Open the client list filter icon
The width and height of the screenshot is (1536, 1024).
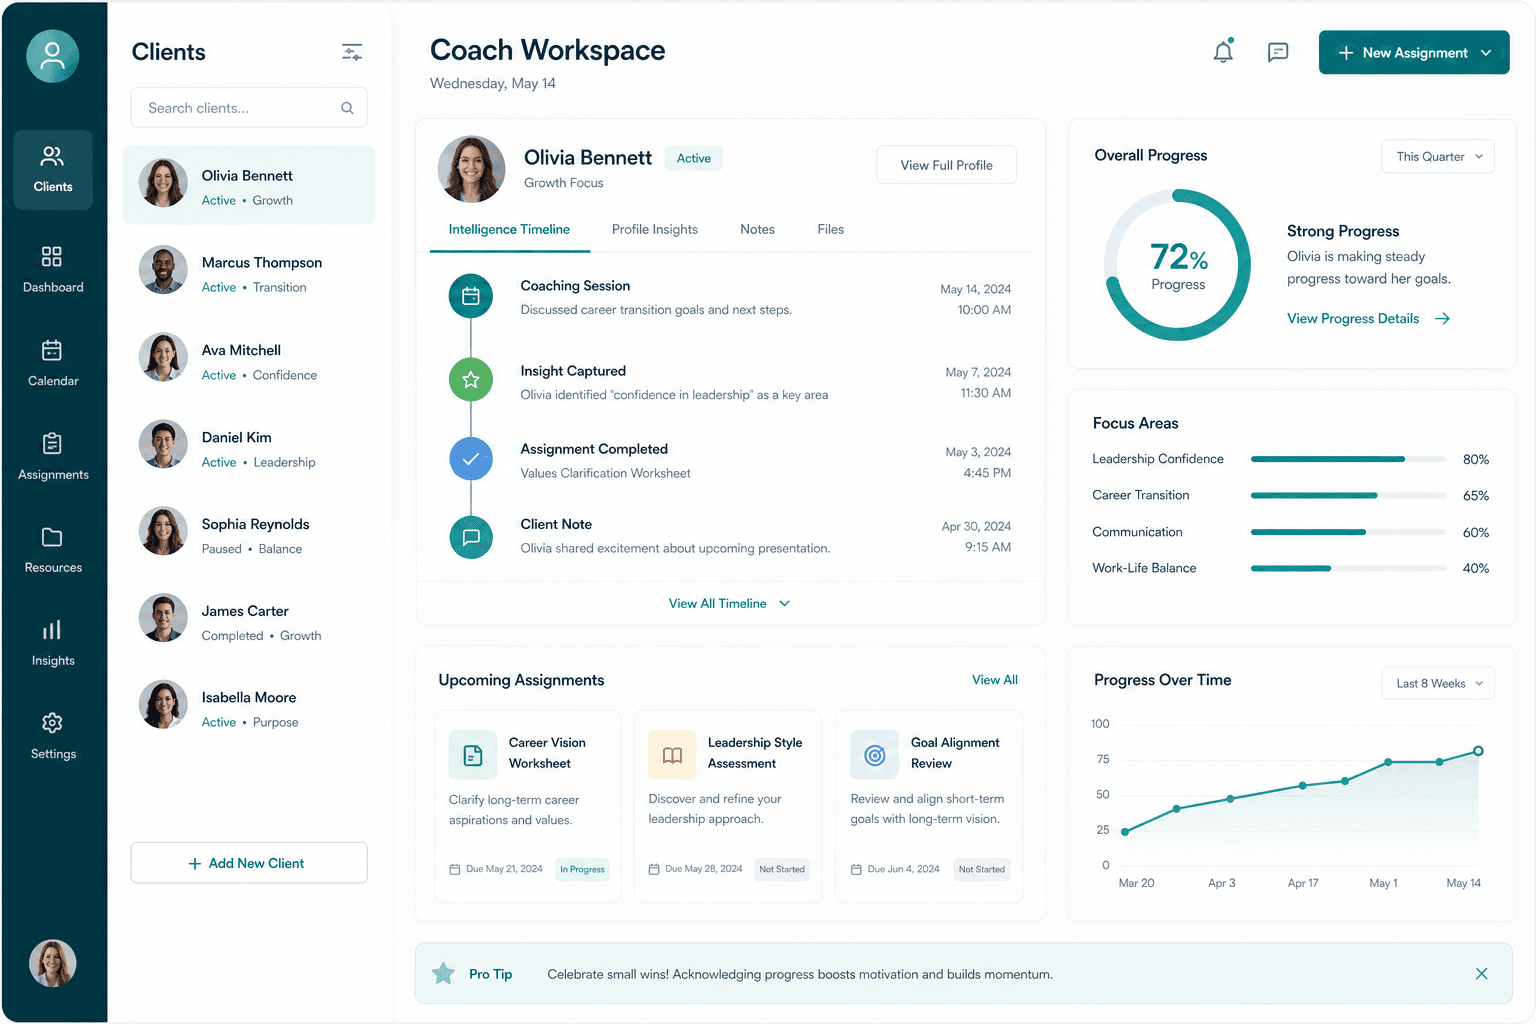(x=352, y=52)
